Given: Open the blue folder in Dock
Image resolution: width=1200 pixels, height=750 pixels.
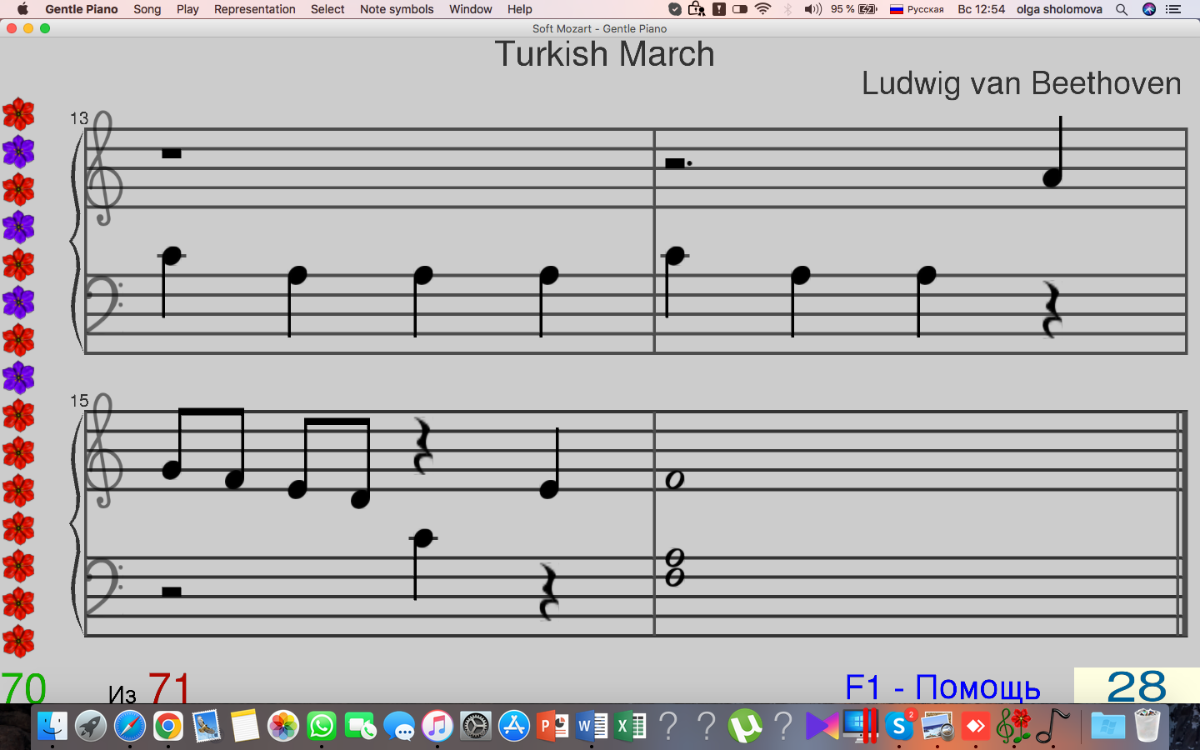Looking at the screenshot, I should tap(1107, 726).
